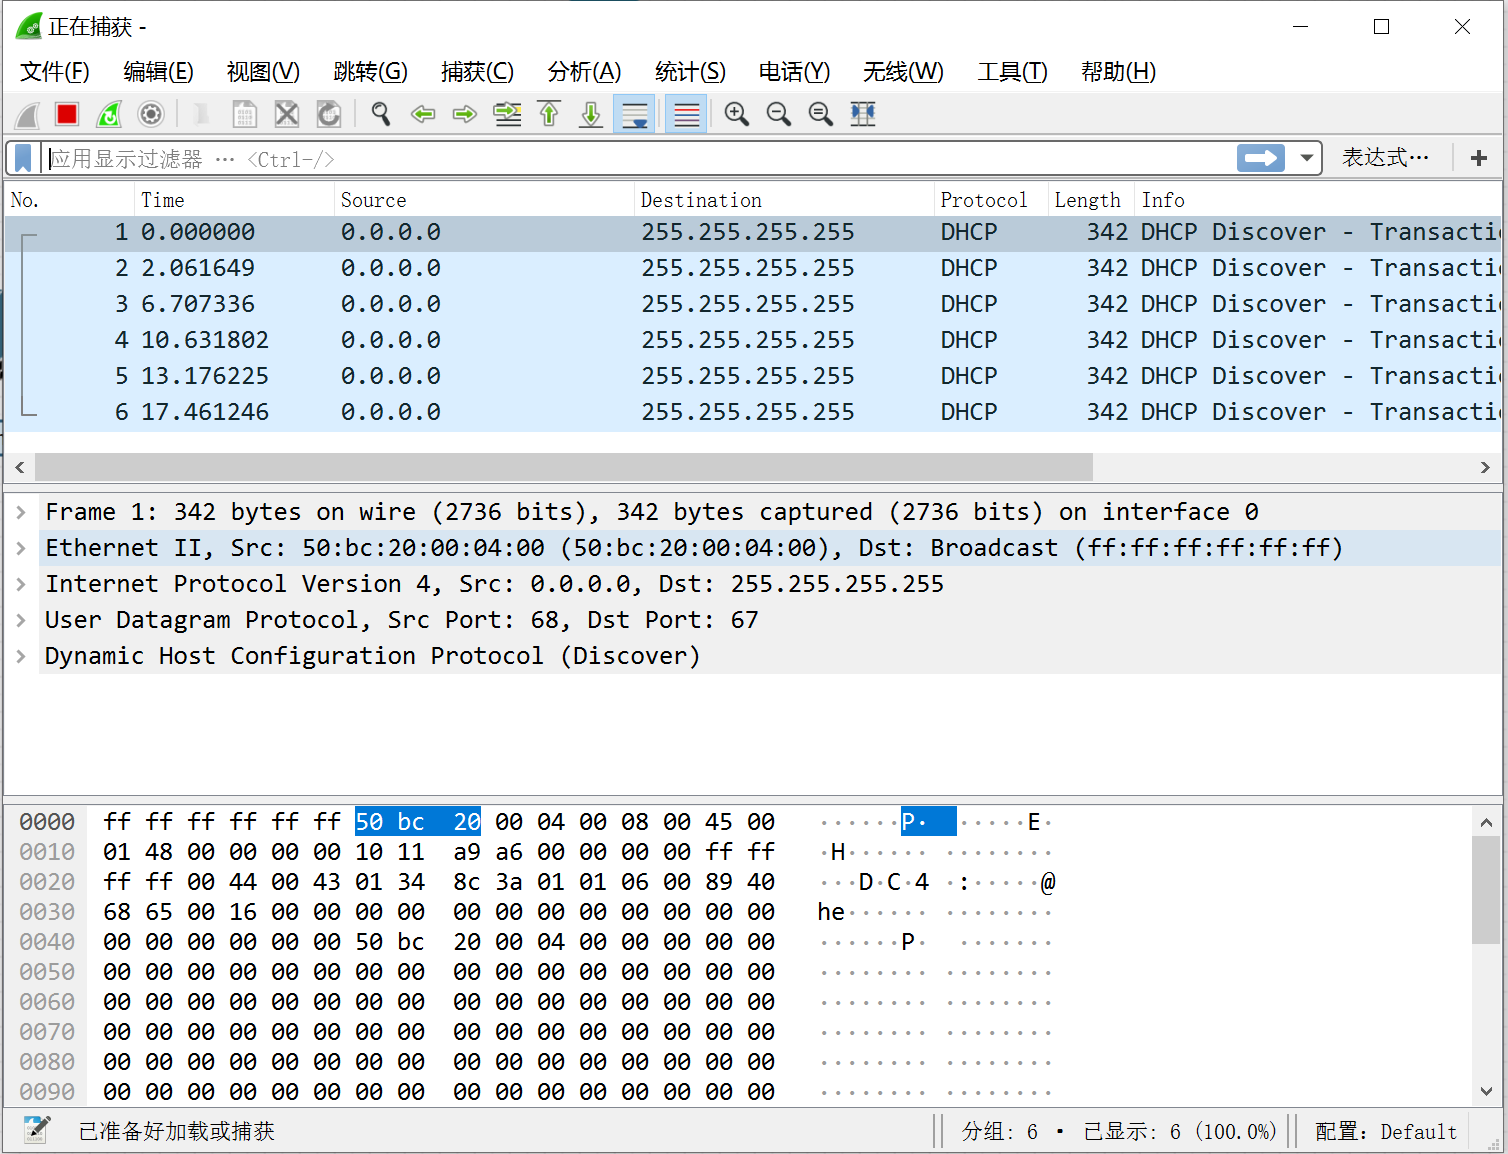This screenshot has width=1508, height=1154.
Task: Click the save capture file icon
Action: (x=244, y=115)
